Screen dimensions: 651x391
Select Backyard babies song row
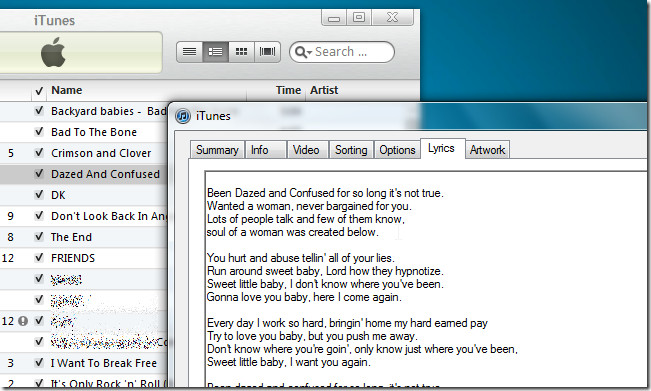click(109, 111)
